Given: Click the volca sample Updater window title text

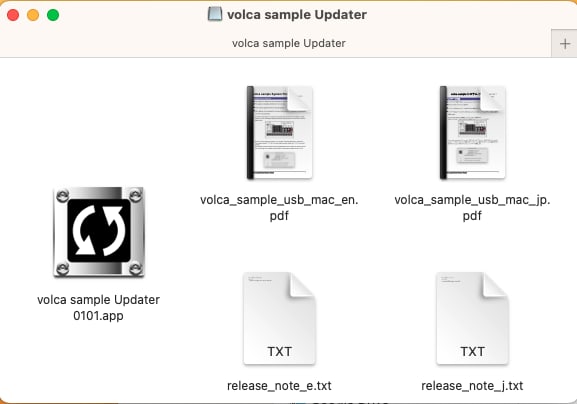Looking at the screenshot, I should click(297, 15).
